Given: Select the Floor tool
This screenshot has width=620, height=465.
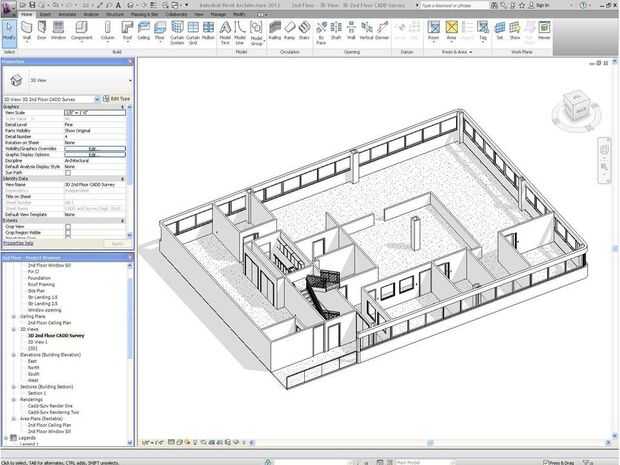Looking at the screenshot, I should click(x=160, y=31).
